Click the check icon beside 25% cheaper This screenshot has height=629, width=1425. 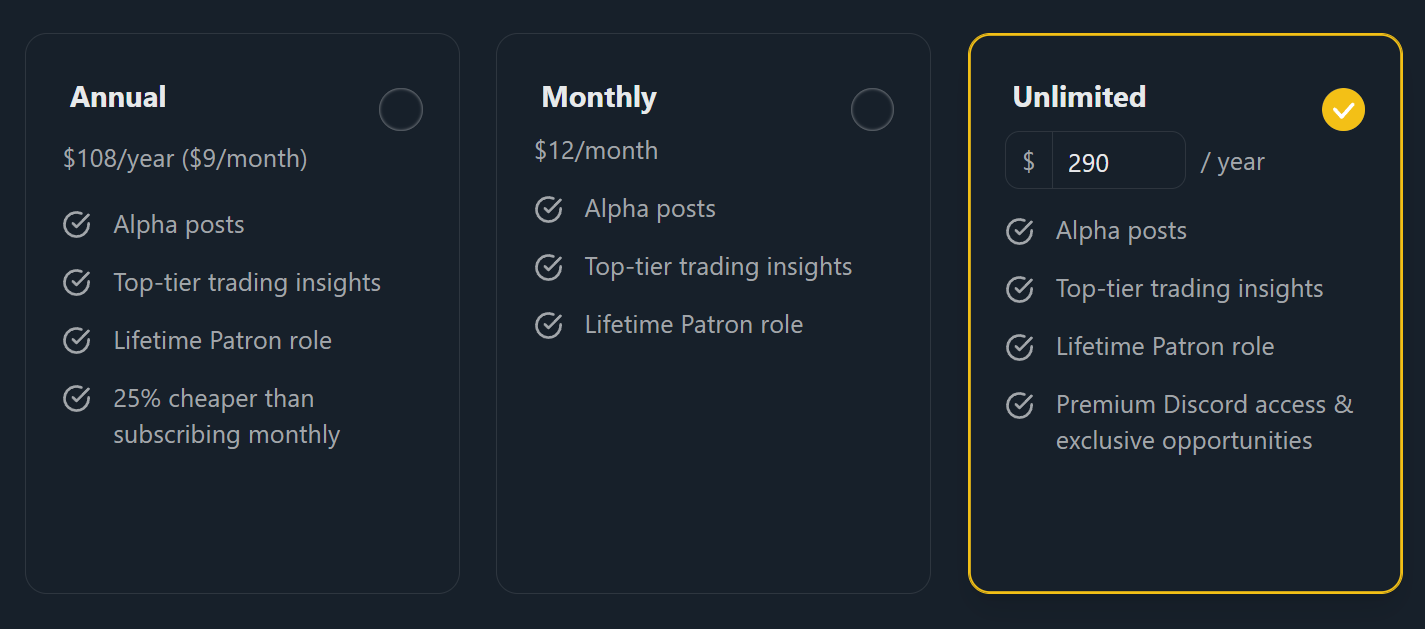click(x=77, y=399)
